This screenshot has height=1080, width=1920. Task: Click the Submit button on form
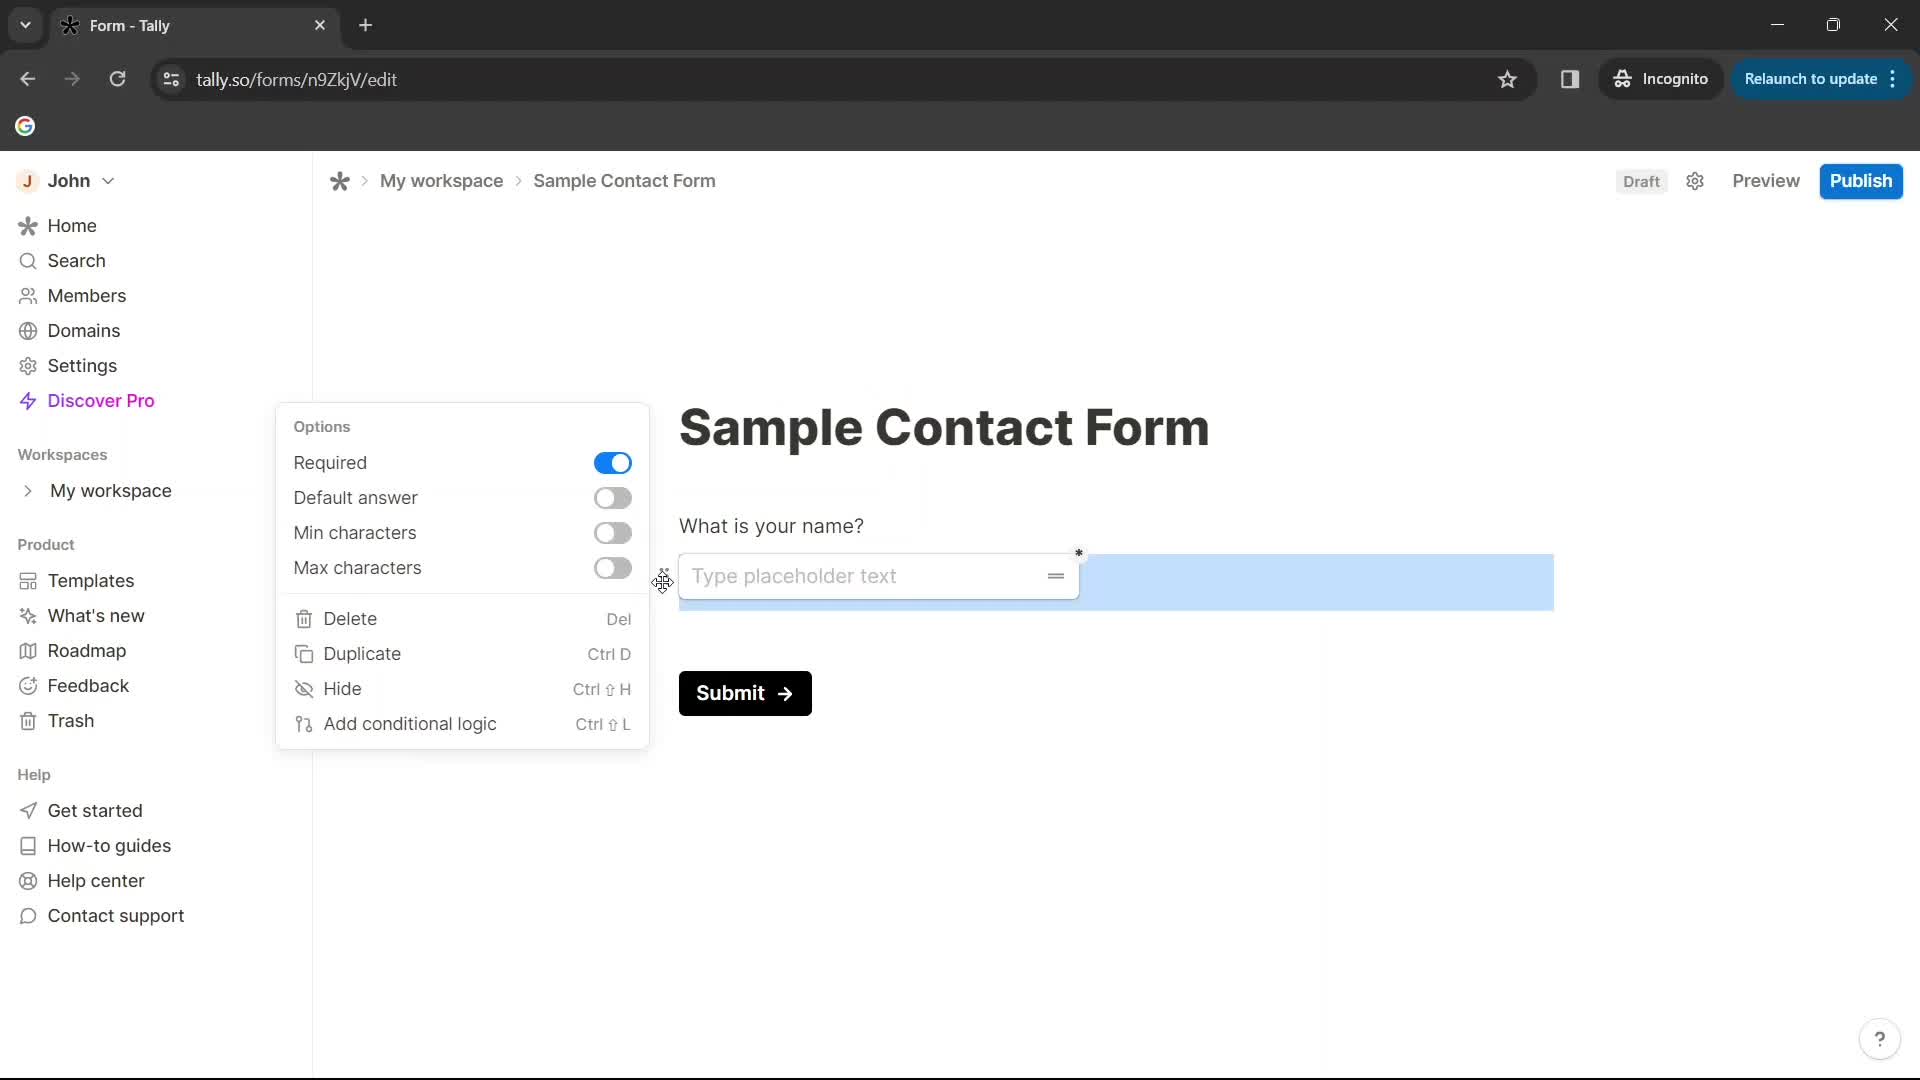click(x=744, y=691)
